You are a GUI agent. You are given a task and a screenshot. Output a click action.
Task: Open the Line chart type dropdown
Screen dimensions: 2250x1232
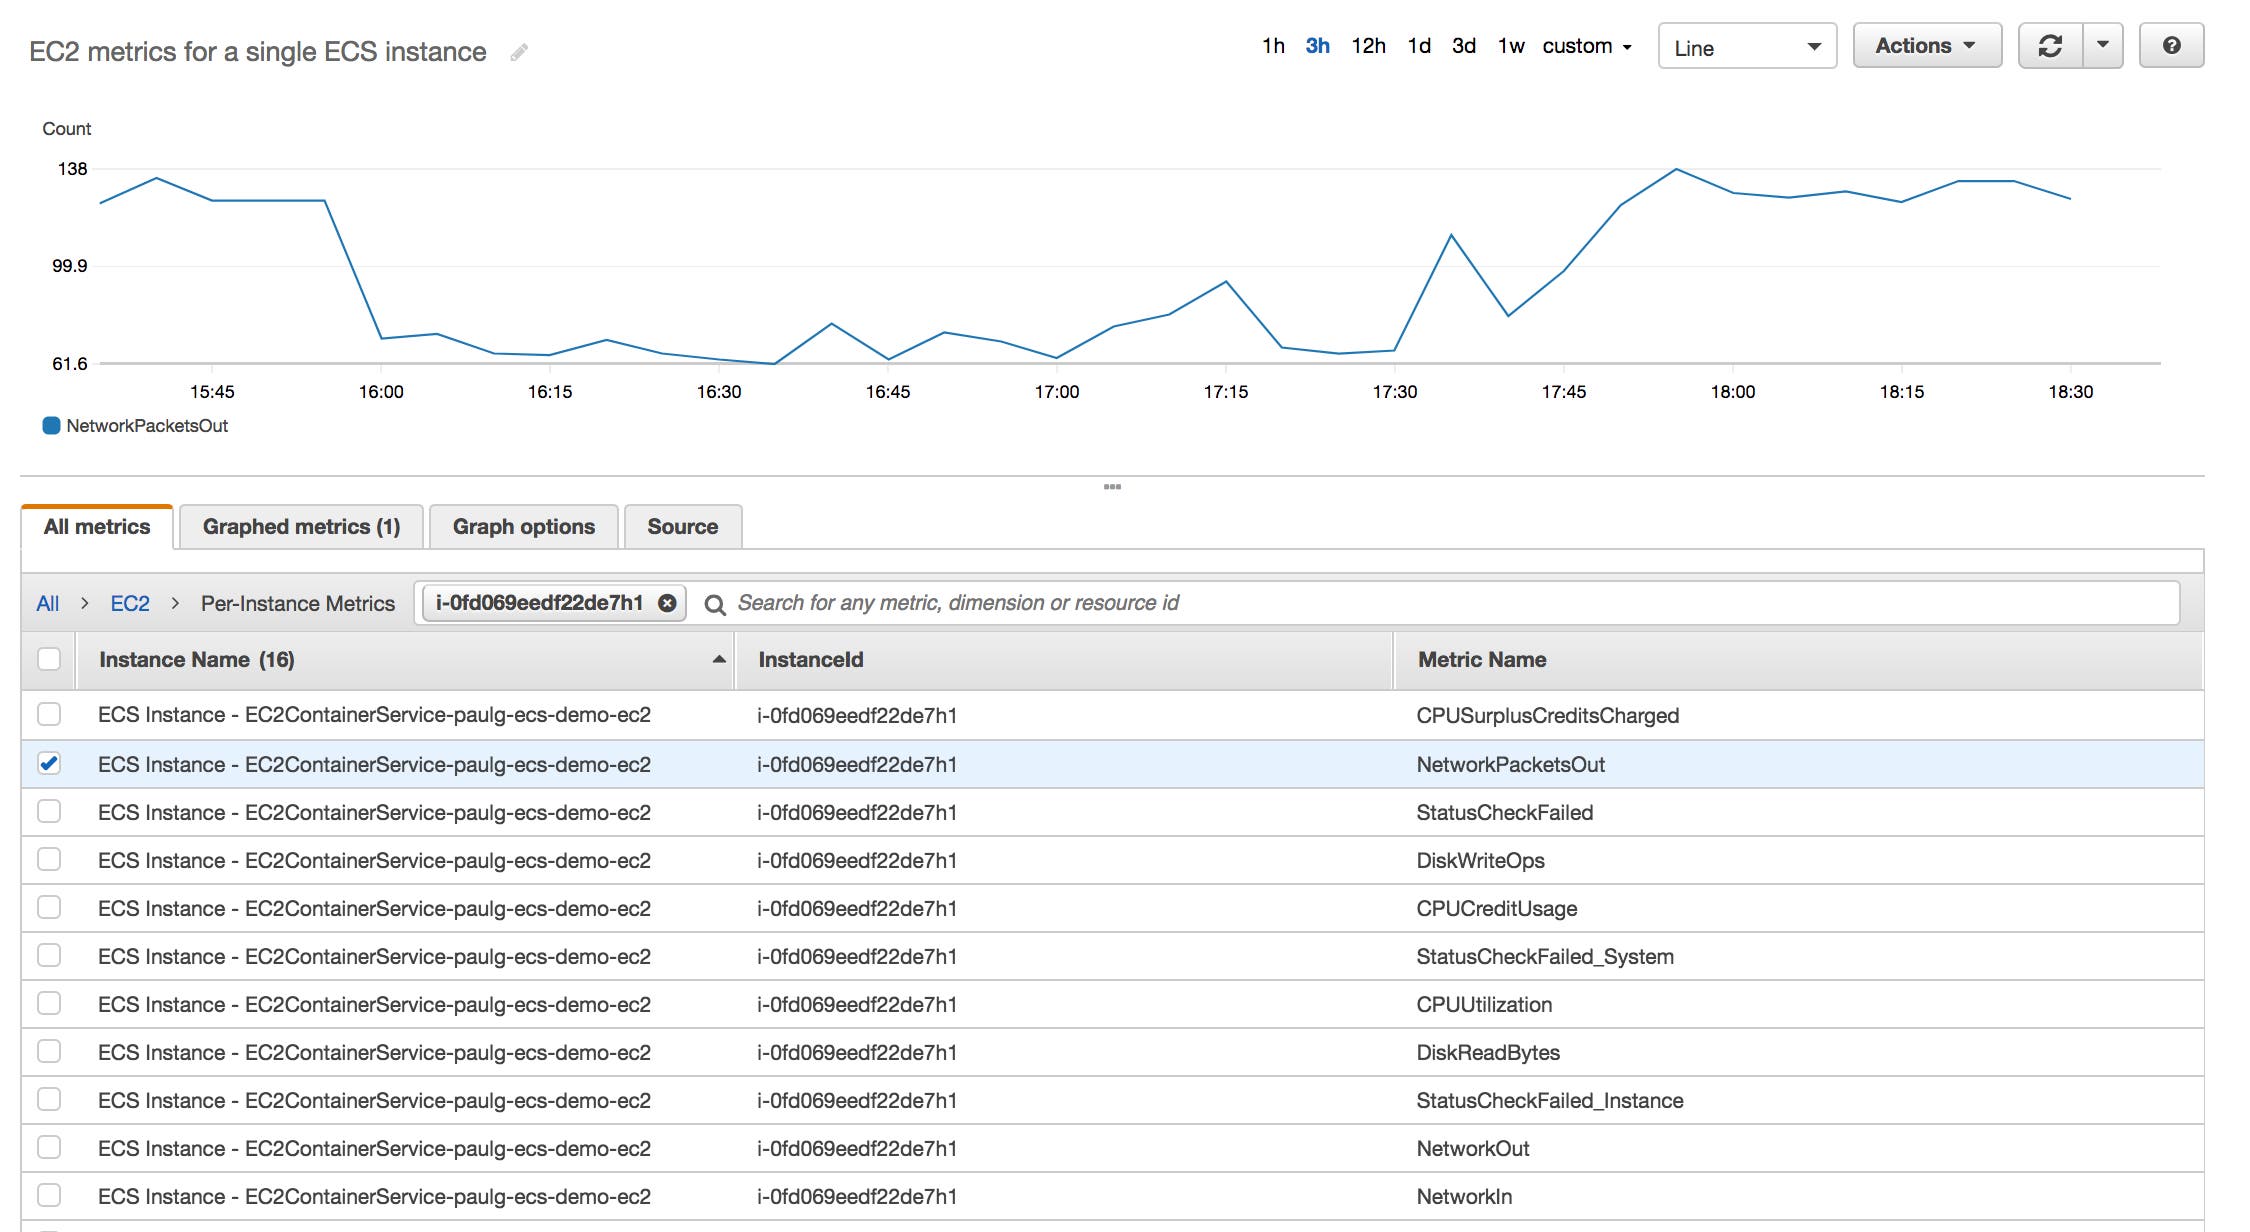pyautogui.click(x=1746, y=46)
